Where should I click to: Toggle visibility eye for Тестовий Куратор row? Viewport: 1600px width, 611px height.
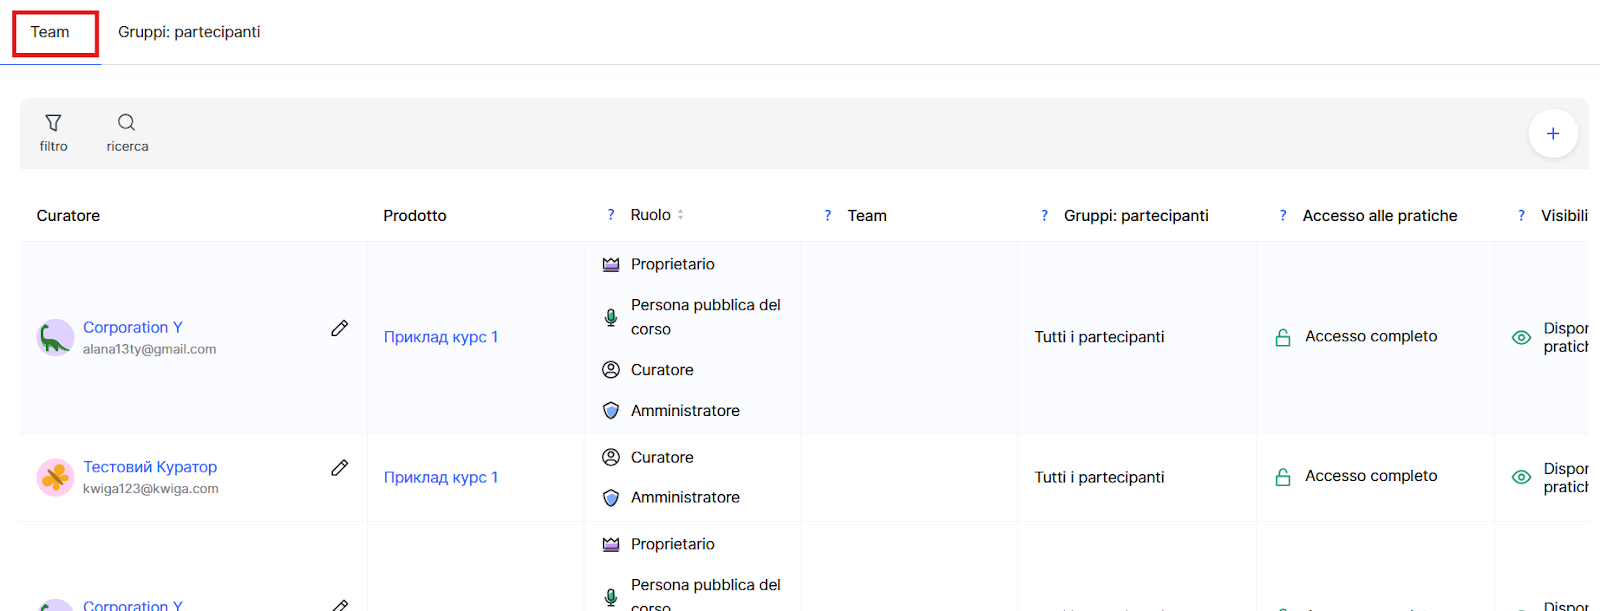pyautogui.click(x=1521, y=478)
